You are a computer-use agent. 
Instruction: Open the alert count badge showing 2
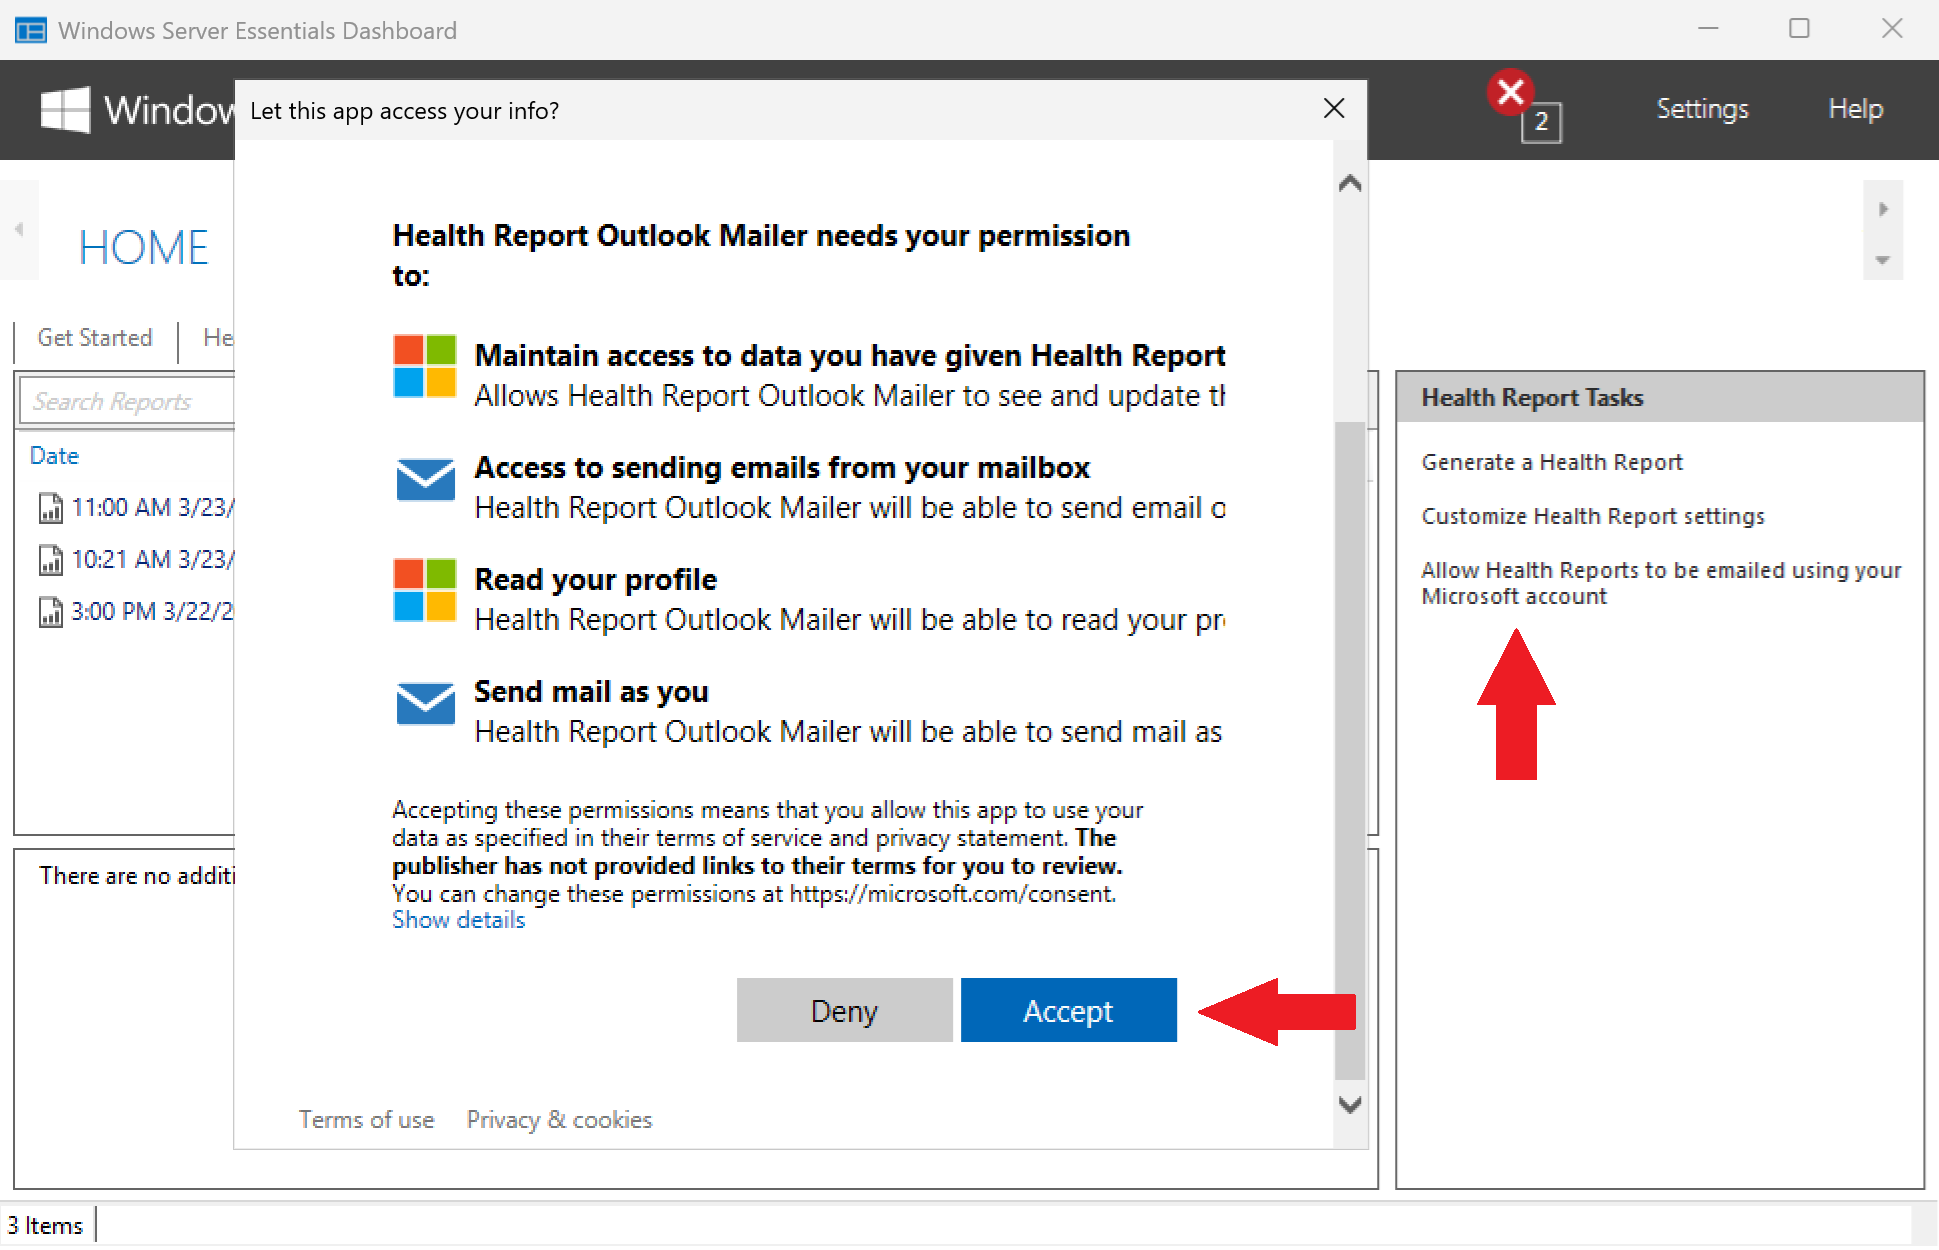[1541, 122]
